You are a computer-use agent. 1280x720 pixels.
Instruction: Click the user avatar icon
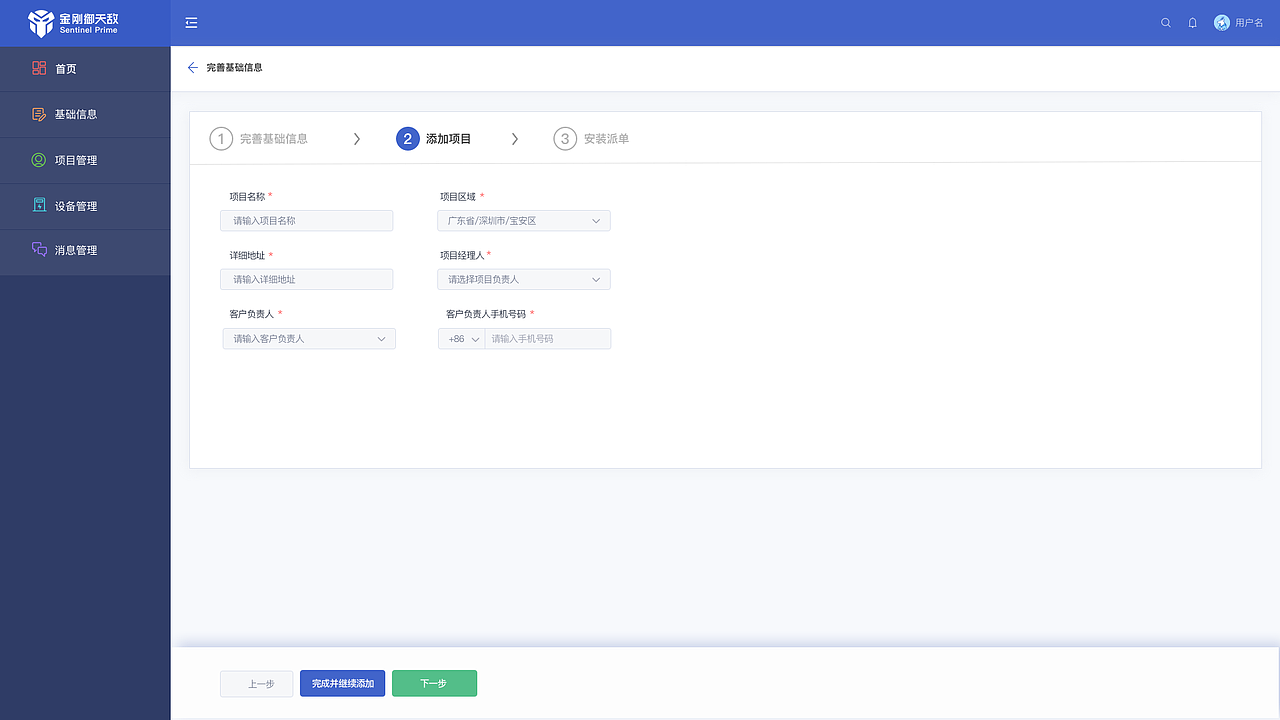pos(1222,23)
